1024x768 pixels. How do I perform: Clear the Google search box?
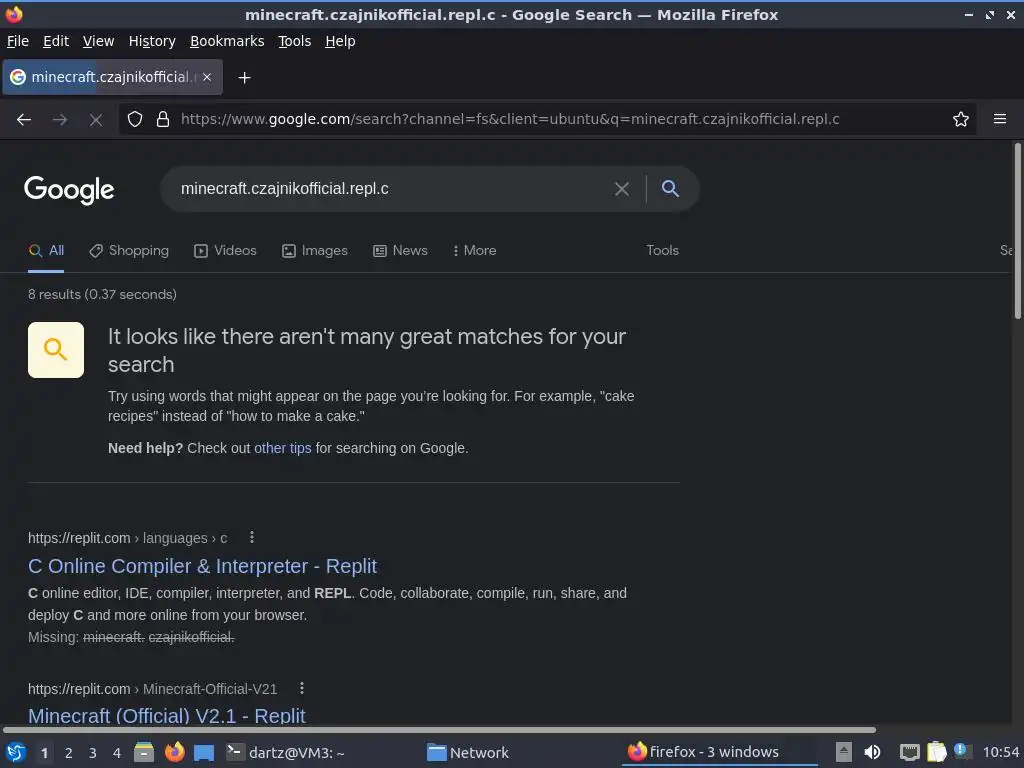click(x=622, y=189)
